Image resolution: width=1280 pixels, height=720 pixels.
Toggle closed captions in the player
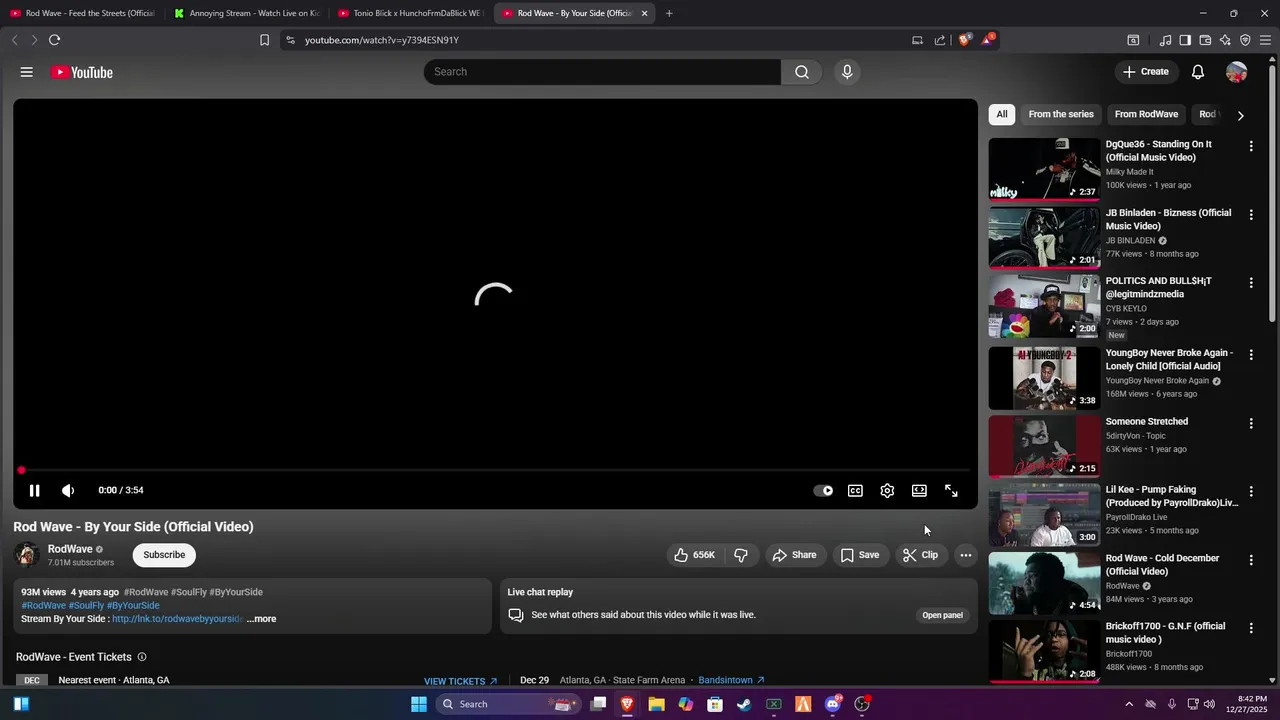pyautogui.click(x=856, y=490)
